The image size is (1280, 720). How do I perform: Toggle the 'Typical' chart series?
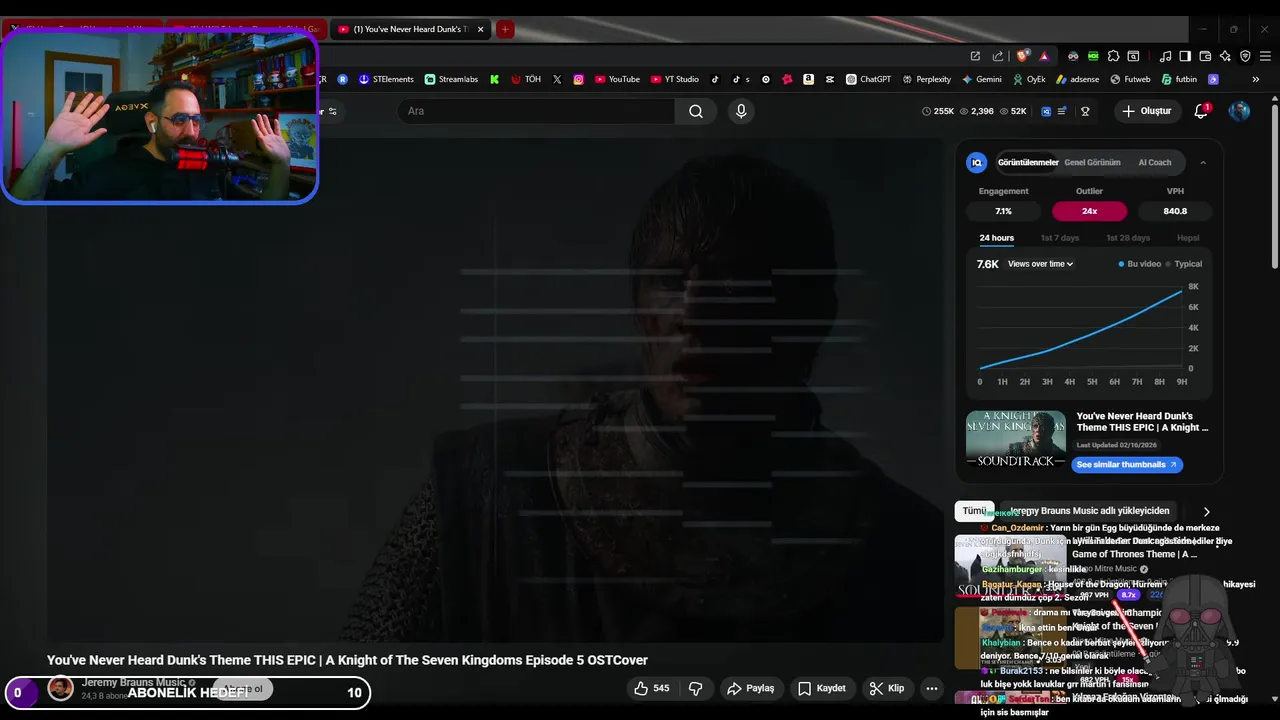pos(1184,264)
